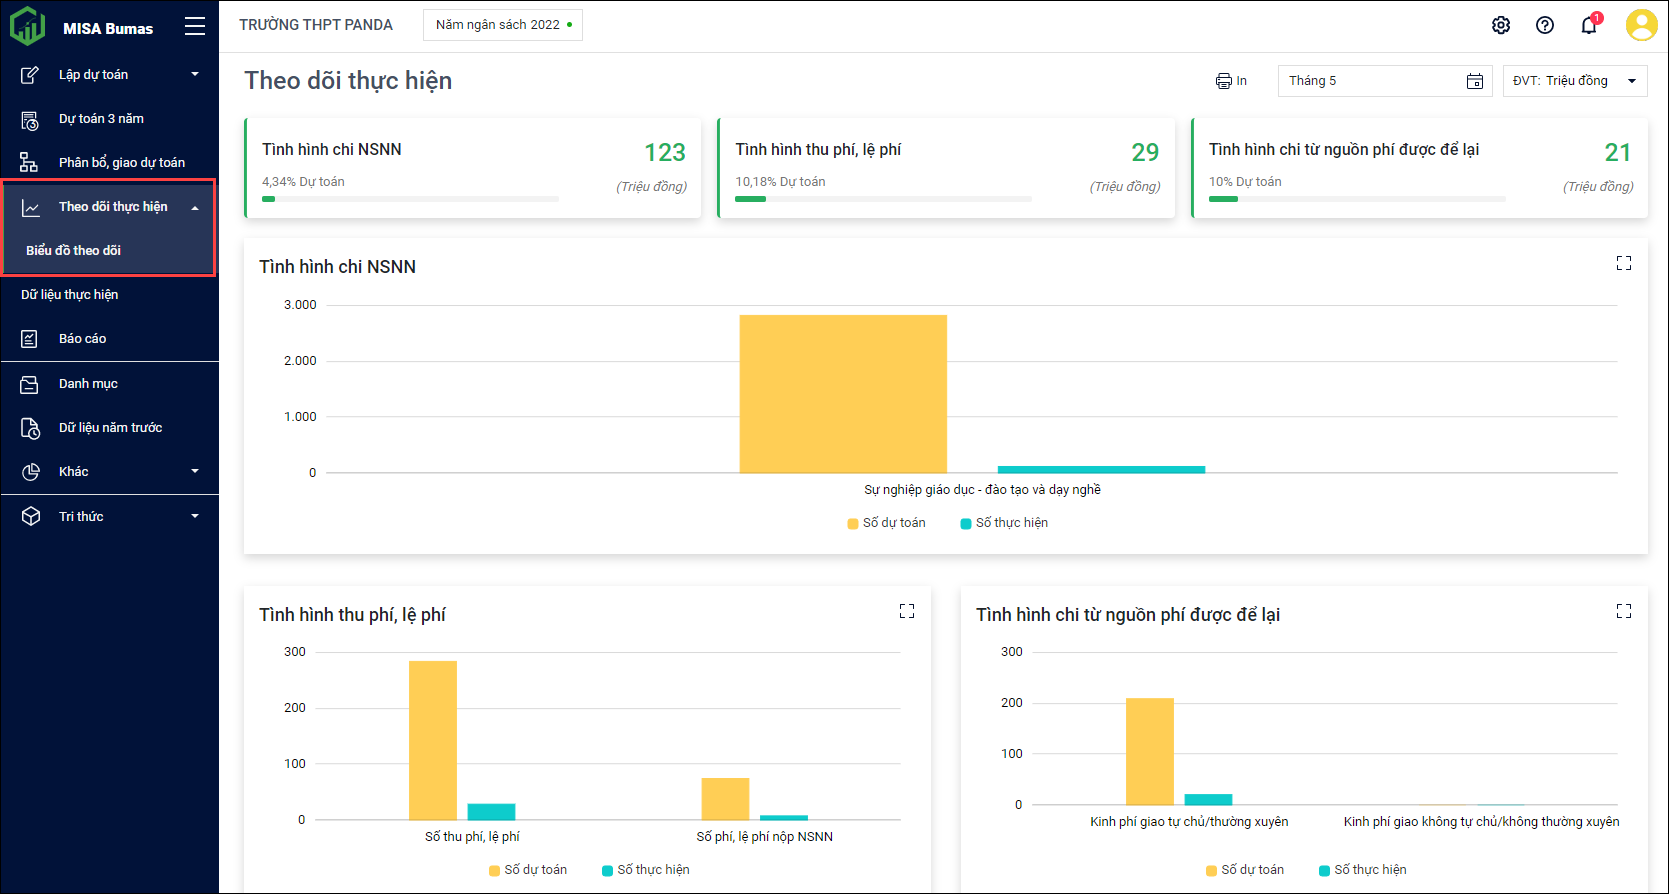Expand Tình hình thu phí, lệ phí chart
Screen dimensions: 1669x894
coord(906,611)
